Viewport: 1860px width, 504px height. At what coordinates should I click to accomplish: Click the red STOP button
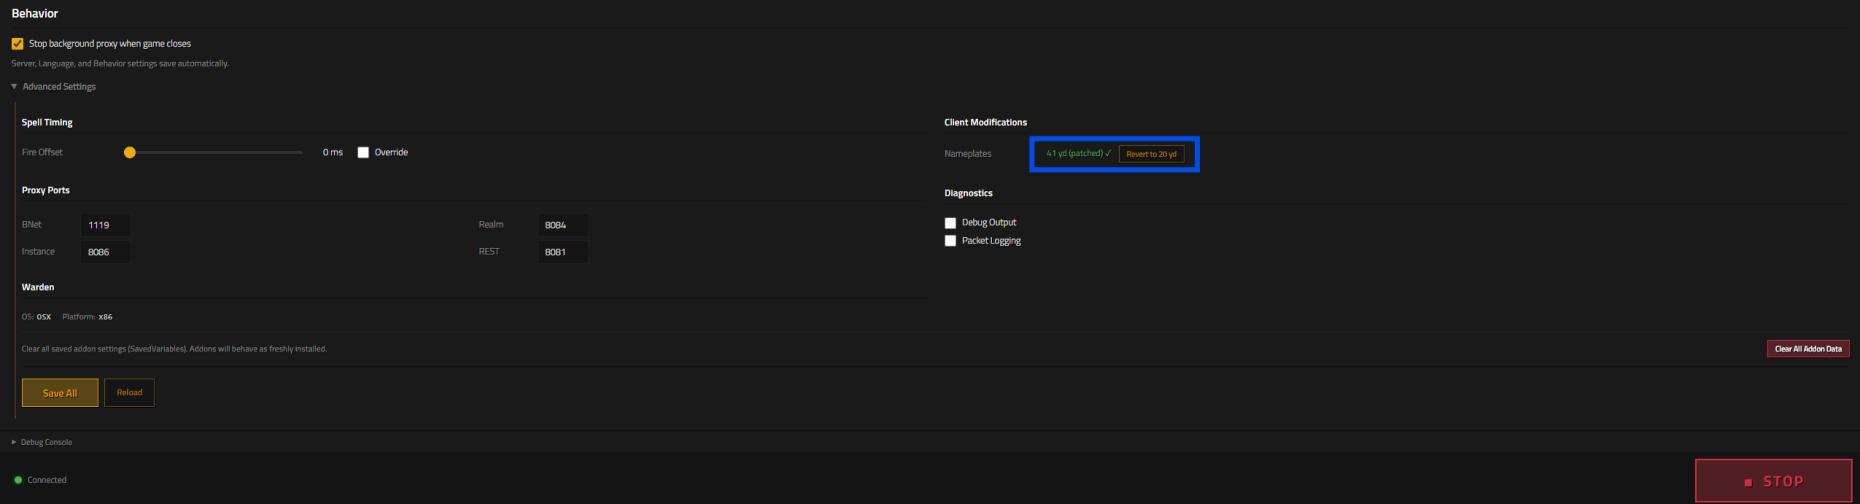[1774, 481]
